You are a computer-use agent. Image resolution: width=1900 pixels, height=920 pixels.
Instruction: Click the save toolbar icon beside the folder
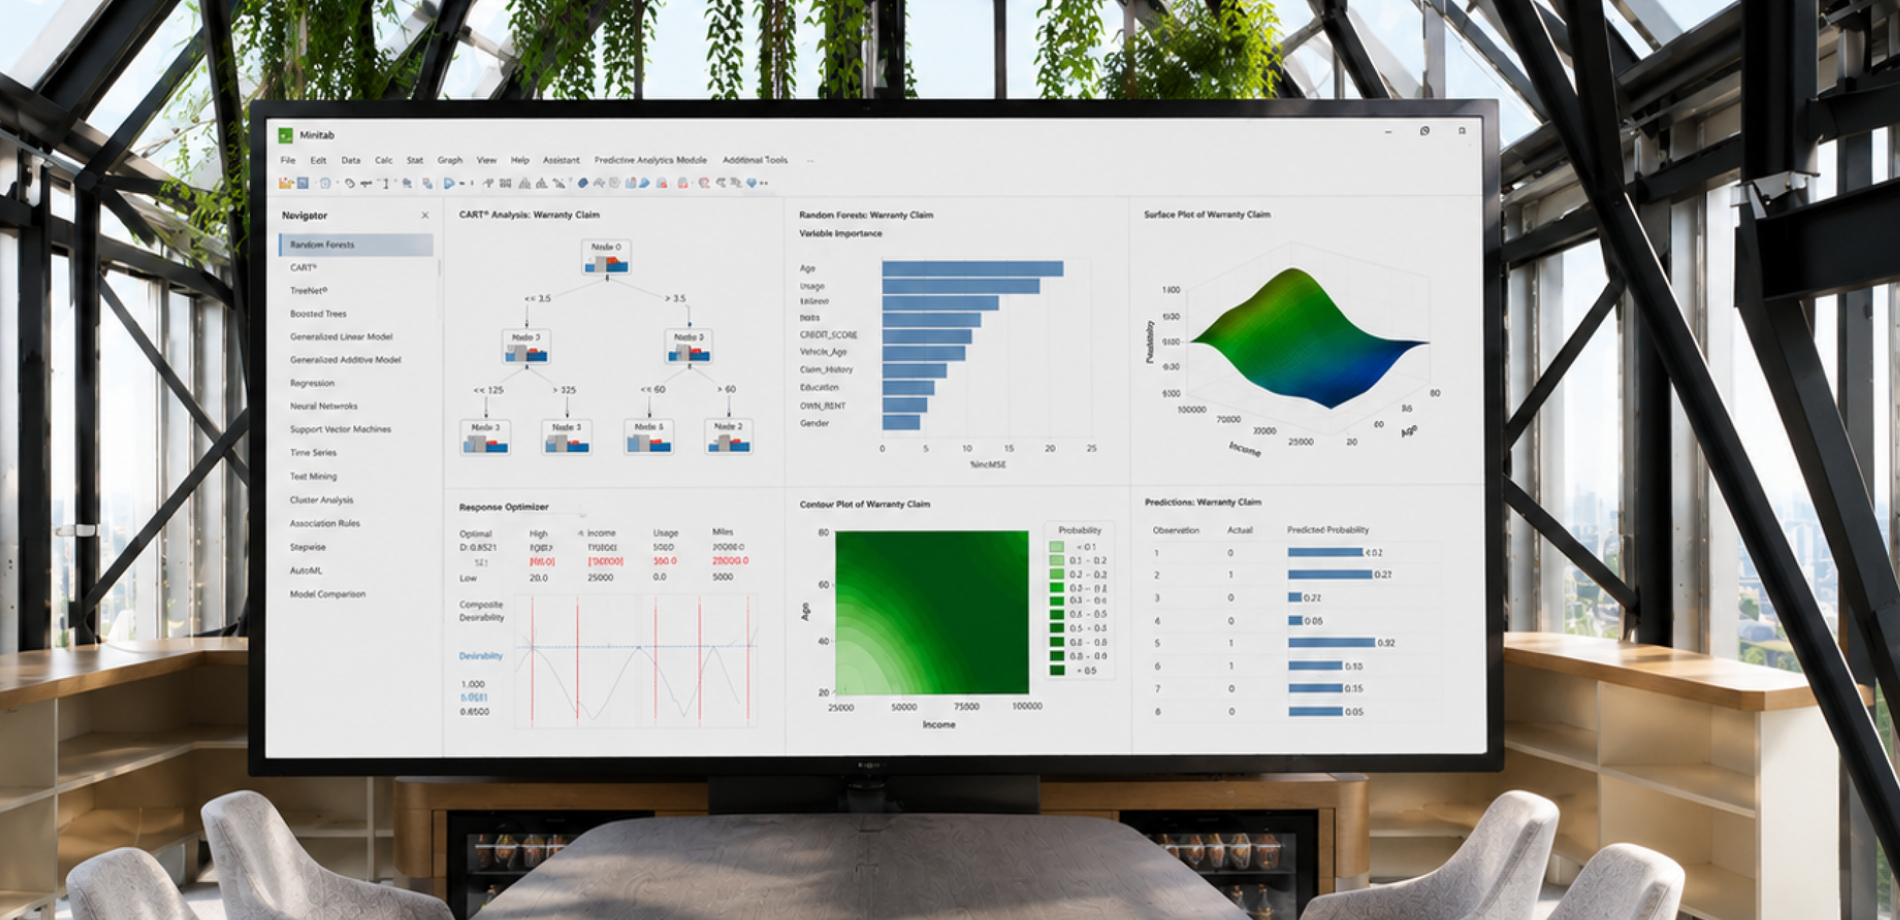coord(302,183)
